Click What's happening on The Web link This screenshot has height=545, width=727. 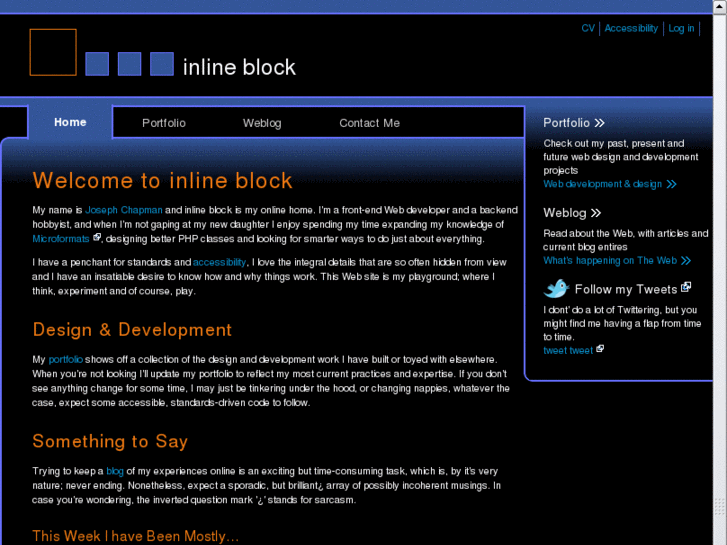click(x=610, y=261)
